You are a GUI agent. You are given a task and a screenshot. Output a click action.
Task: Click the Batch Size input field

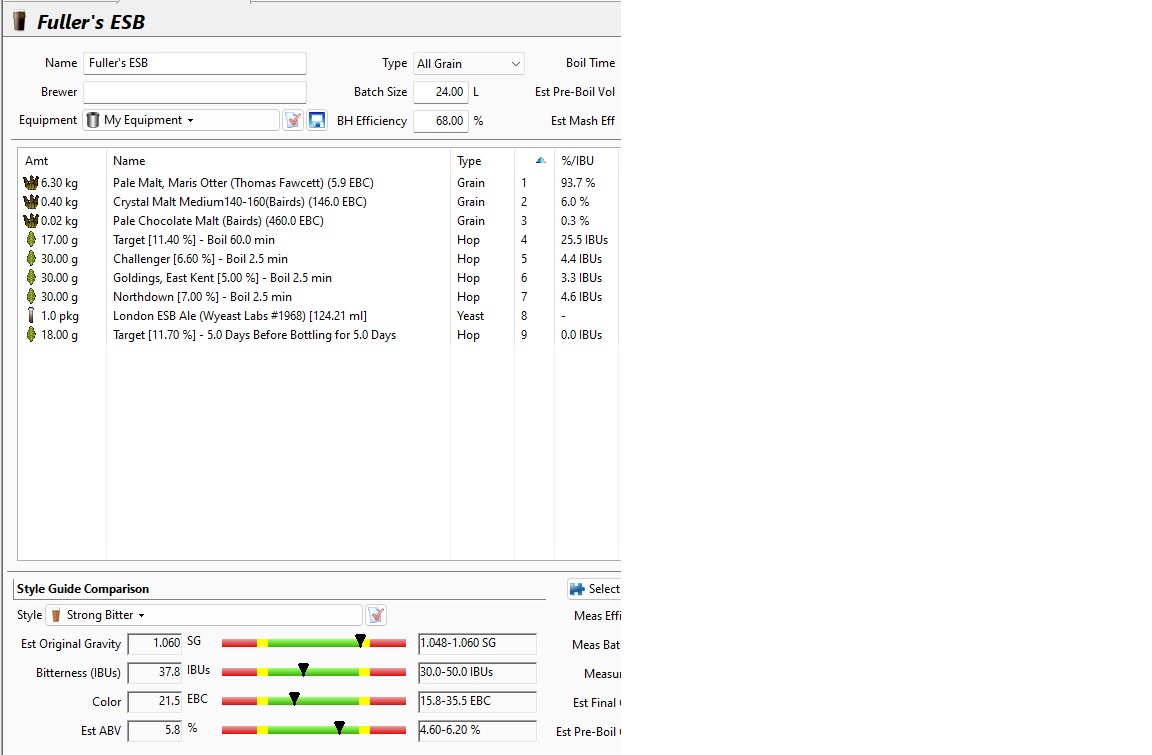point(440,92)
